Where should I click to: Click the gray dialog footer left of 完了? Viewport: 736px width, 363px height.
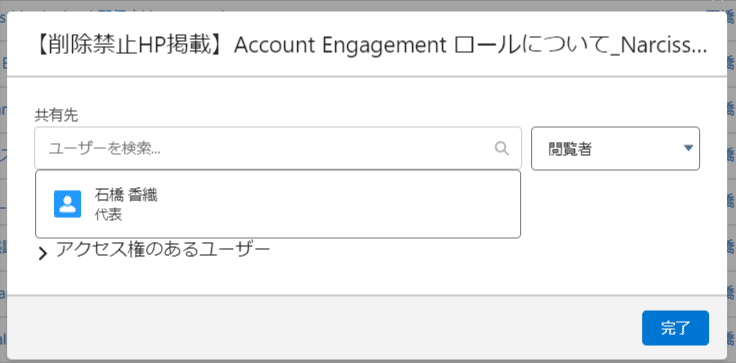[x=324, y=328]
